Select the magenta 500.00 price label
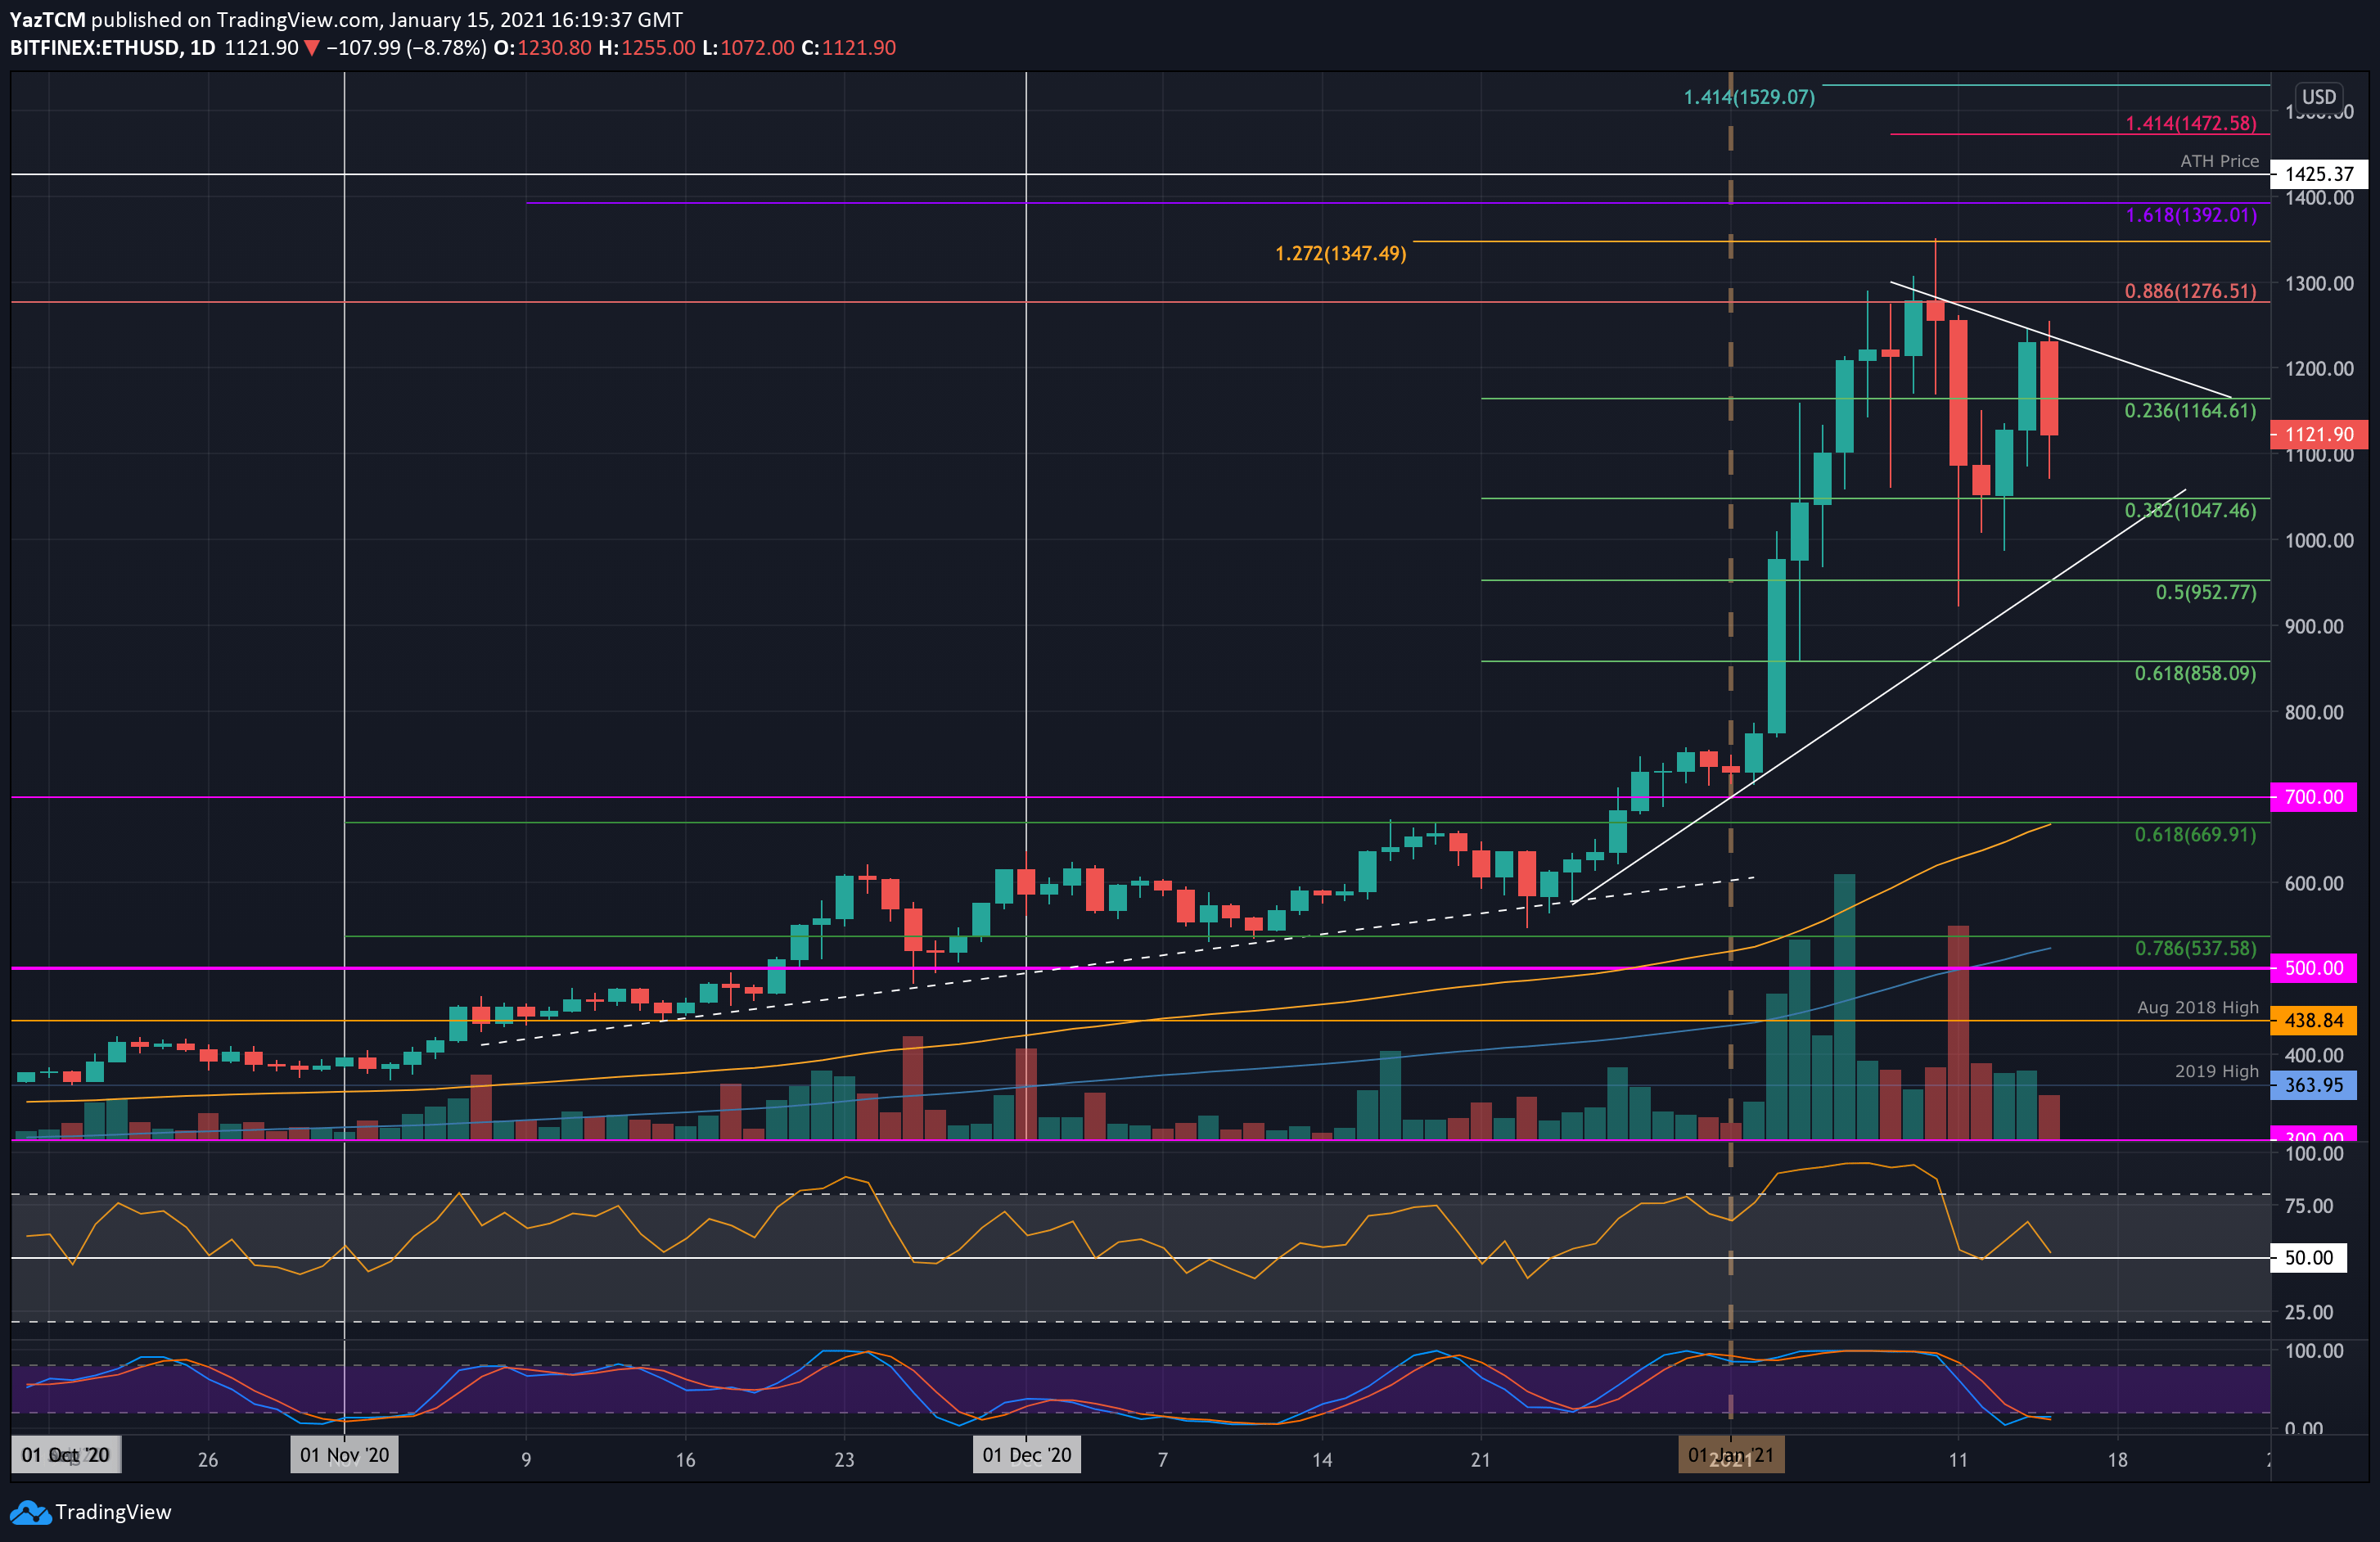The width and height of the screenshot is (2380, 1542). click(x=2313, y=968)
